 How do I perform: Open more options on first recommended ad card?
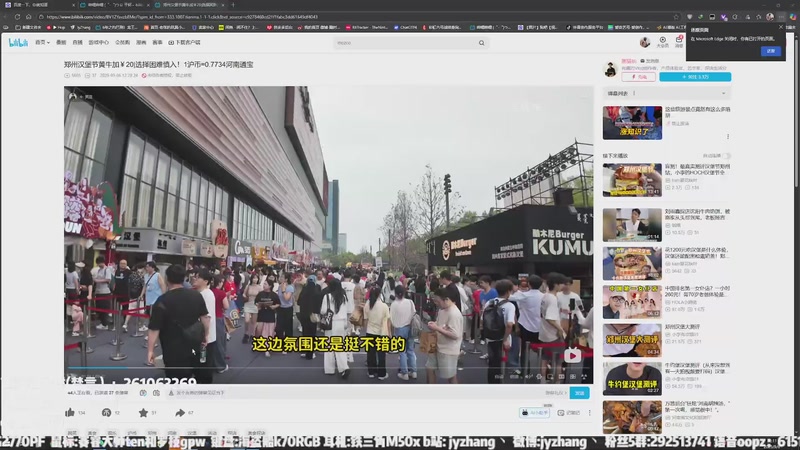tap(728, 137)
